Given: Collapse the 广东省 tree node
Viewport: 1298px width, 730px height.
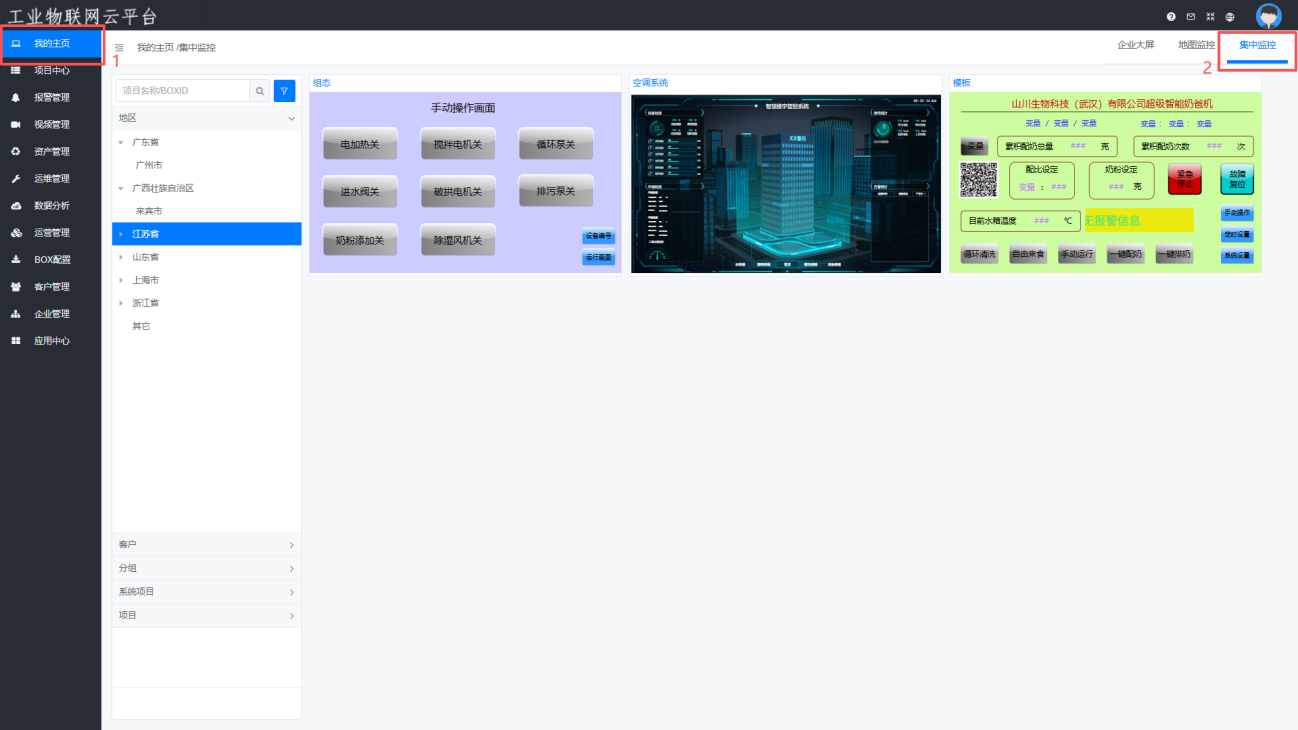Looking at the screenshot, I should pos(121,142).
